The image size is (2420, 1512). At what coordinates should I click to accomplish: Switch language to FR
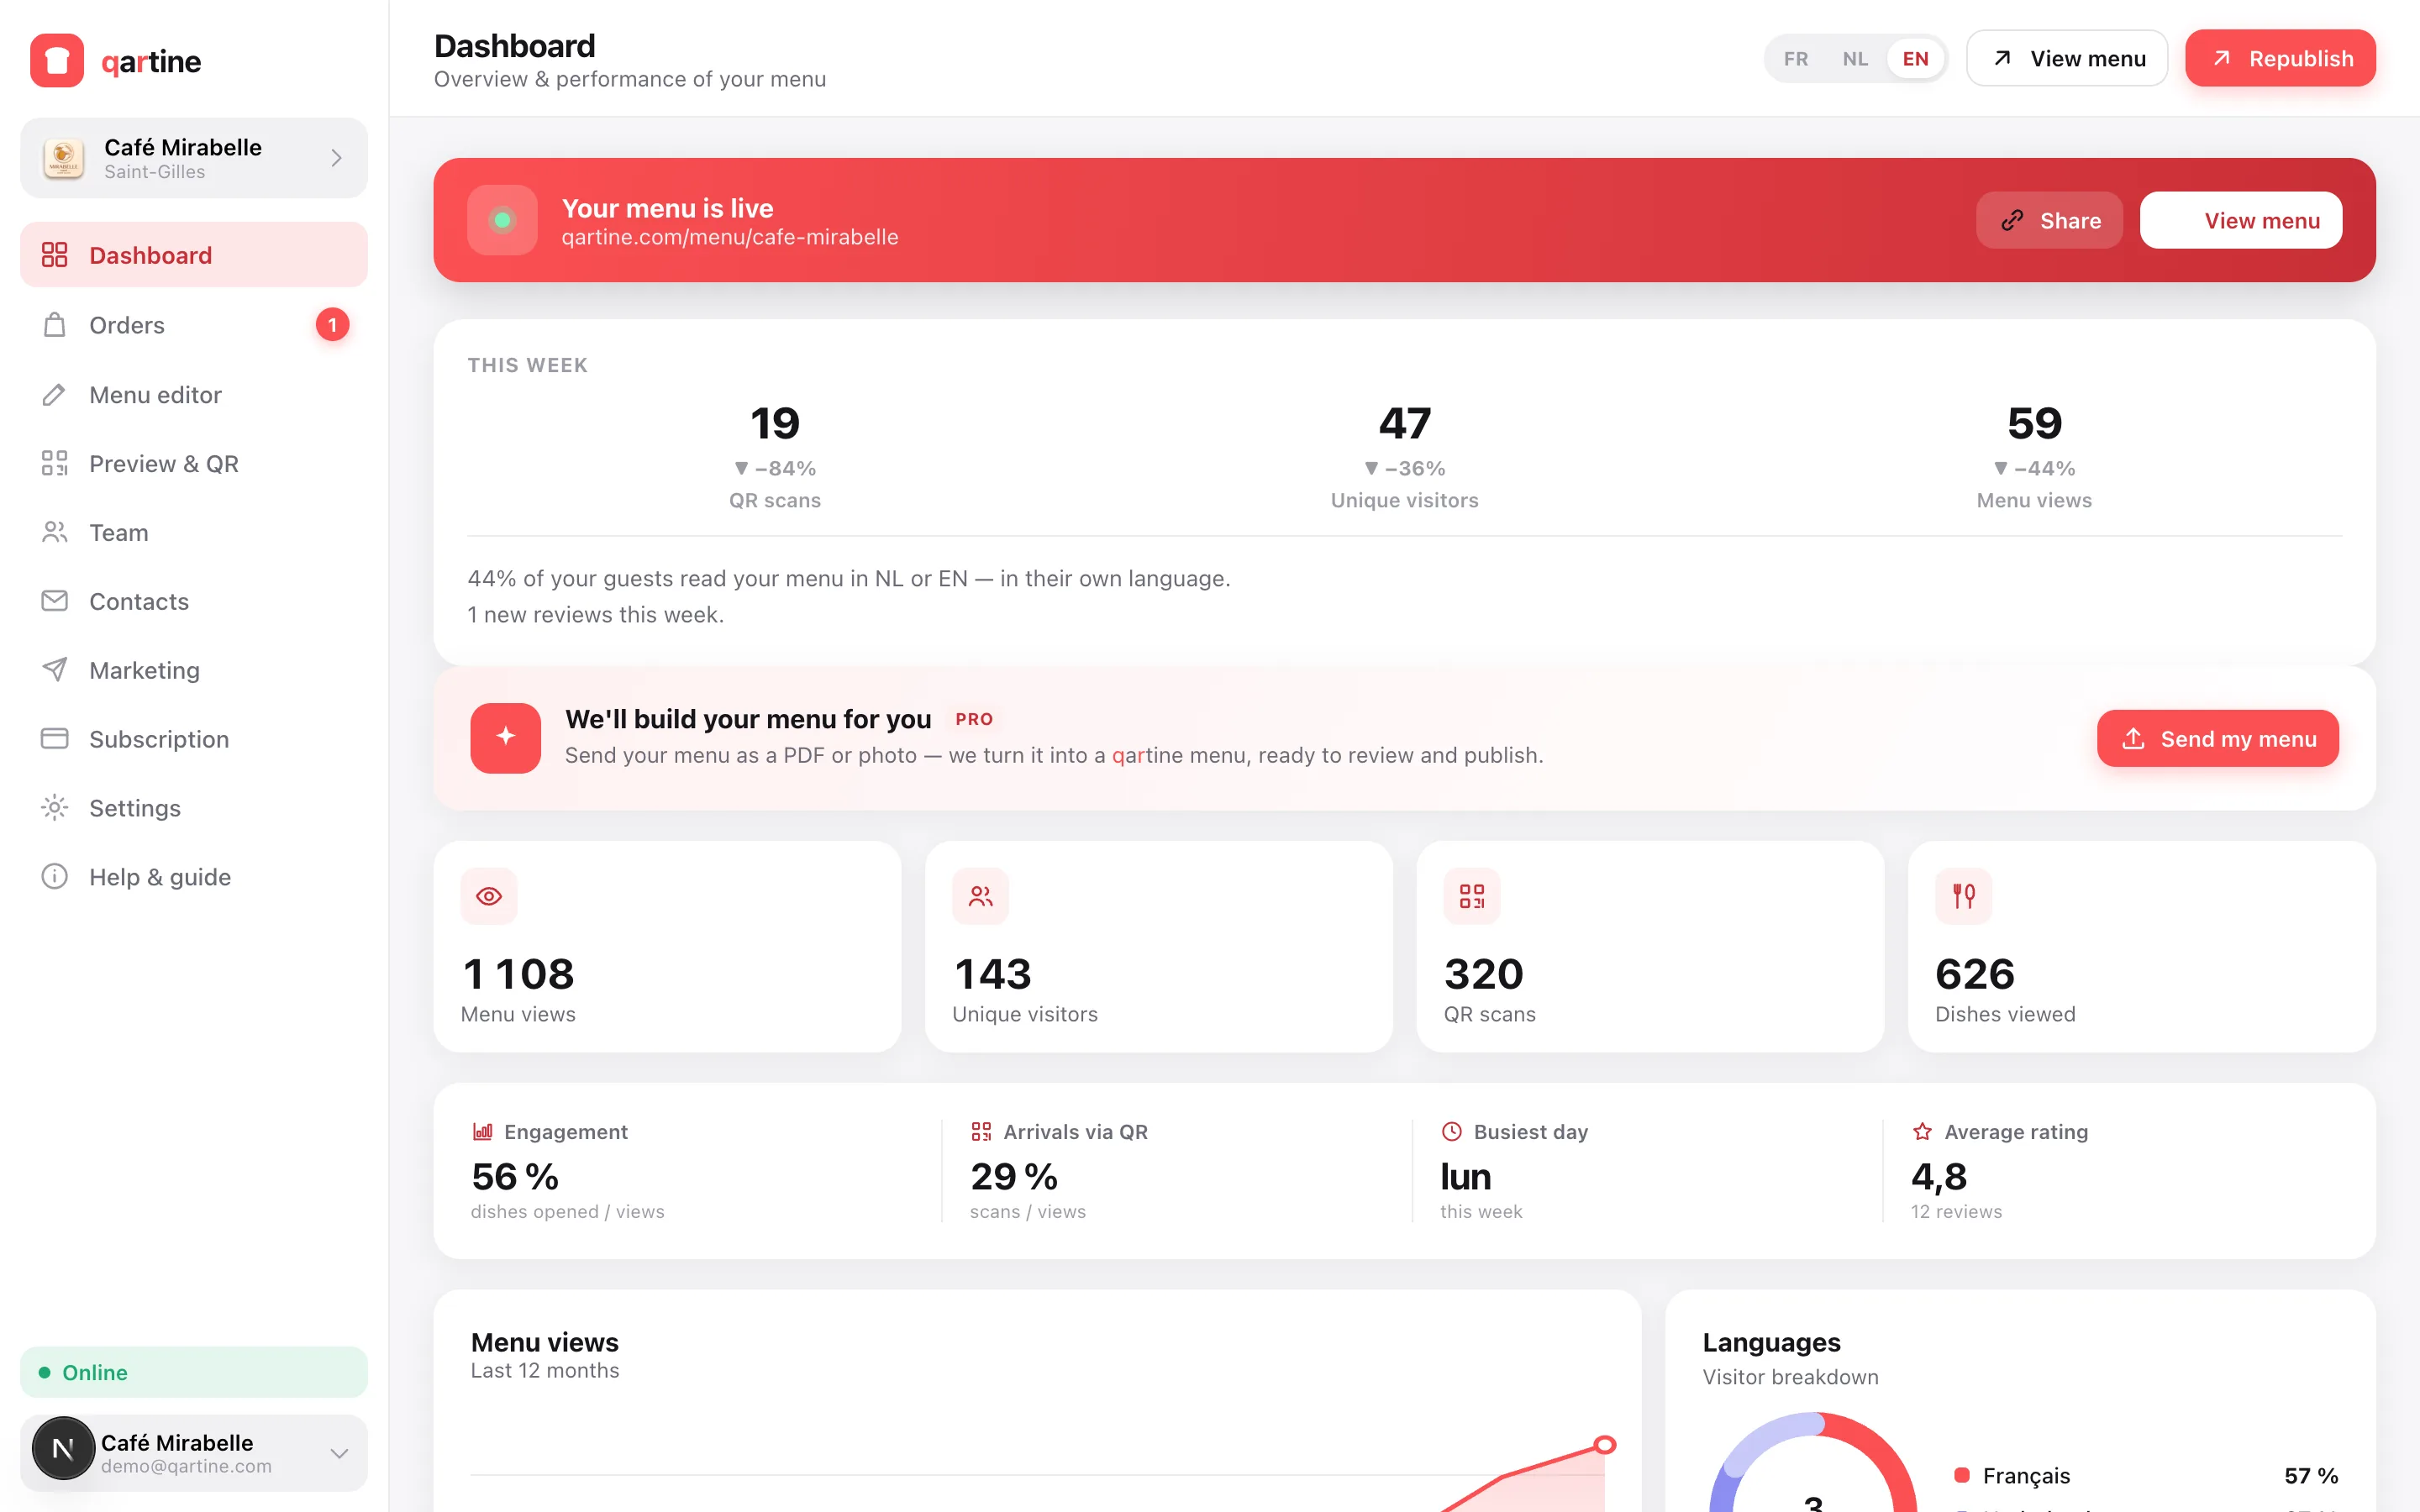1796,59
